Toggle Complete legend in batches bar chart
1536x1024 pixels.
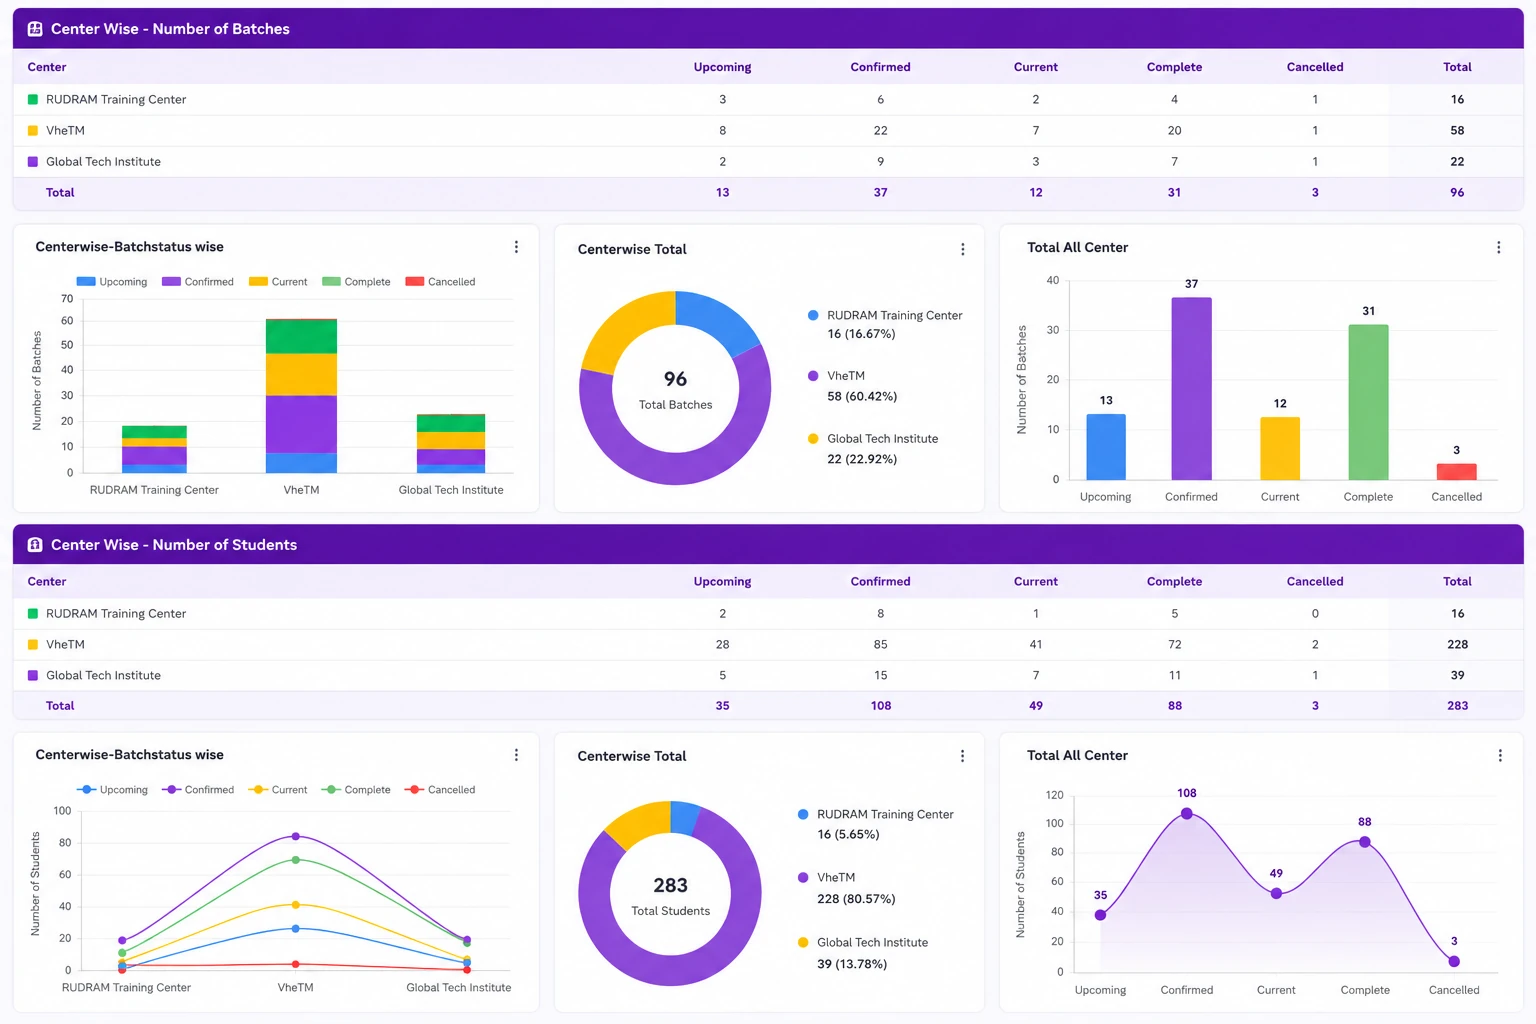pyautogui.click(x=356, y=282)
